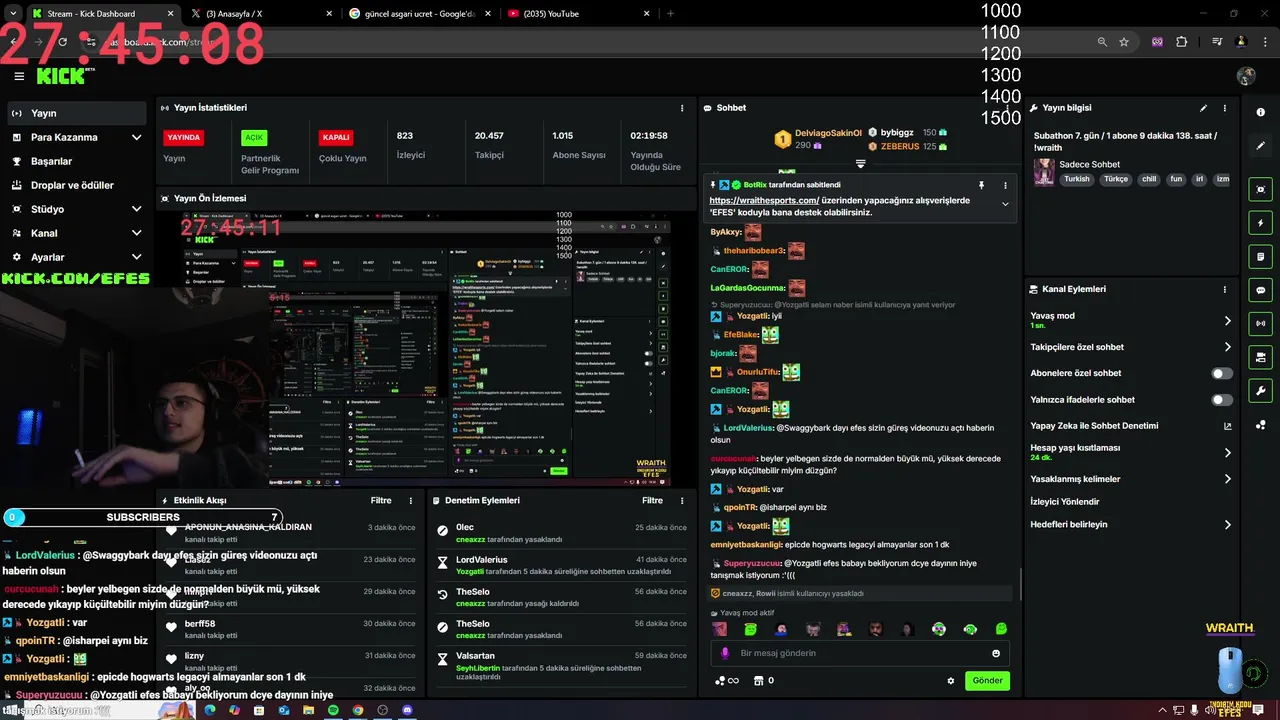This screenshot has height=720, width=1280.
Task: Select the pencil icon in right sidebar
Action: pos(1261,146)
